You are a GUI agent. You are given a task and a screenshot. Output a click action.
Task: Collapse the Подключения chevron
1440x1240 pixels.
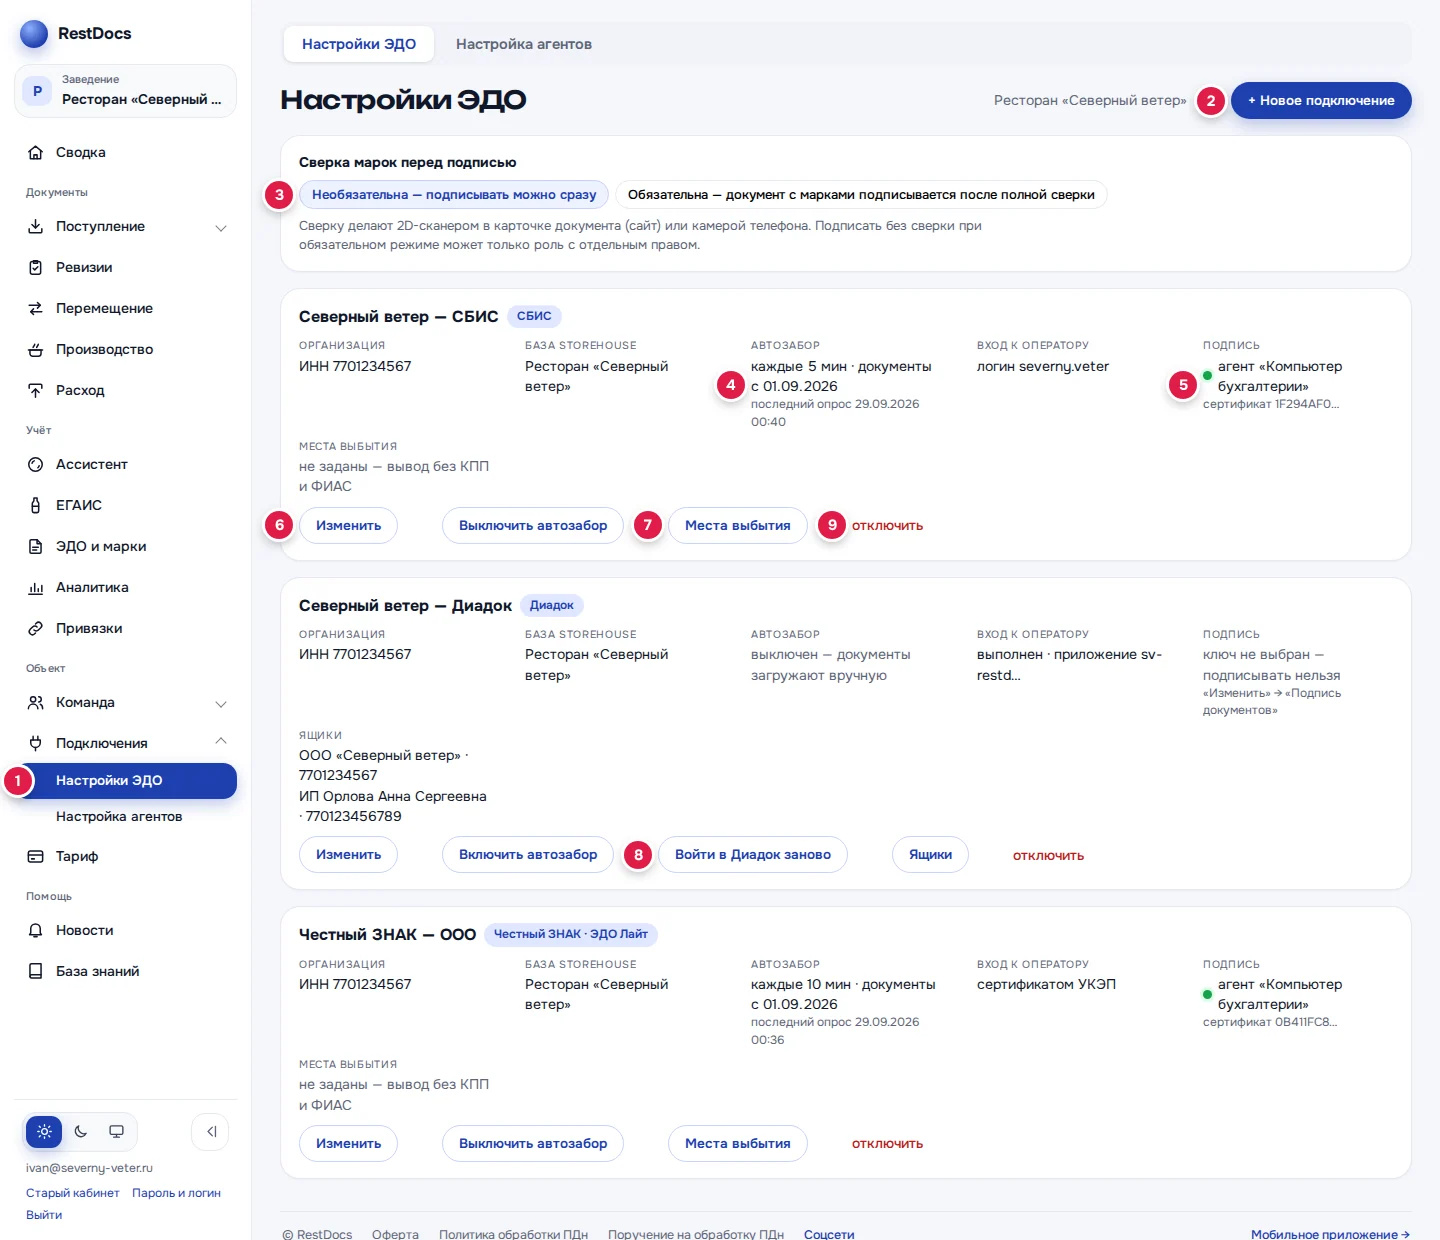[x=221, y=741]
